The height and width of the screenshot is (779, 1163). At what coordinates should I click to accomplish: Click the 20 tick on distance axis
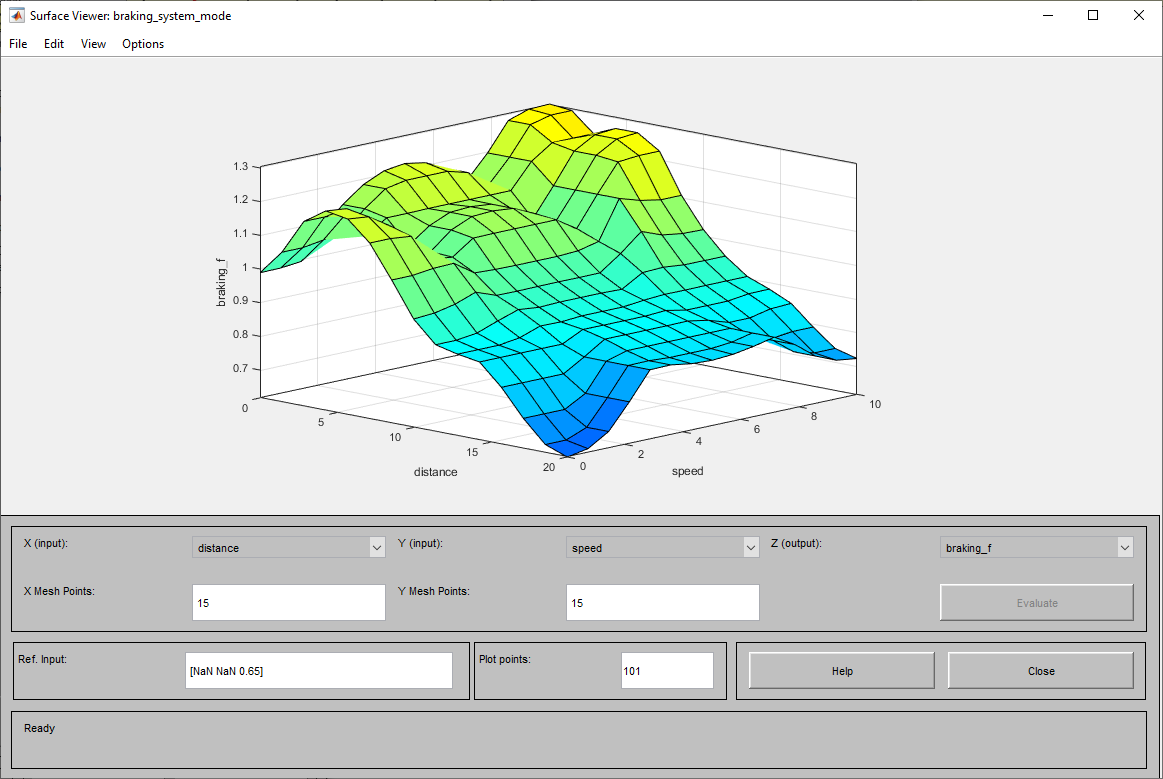coord(549,467)
